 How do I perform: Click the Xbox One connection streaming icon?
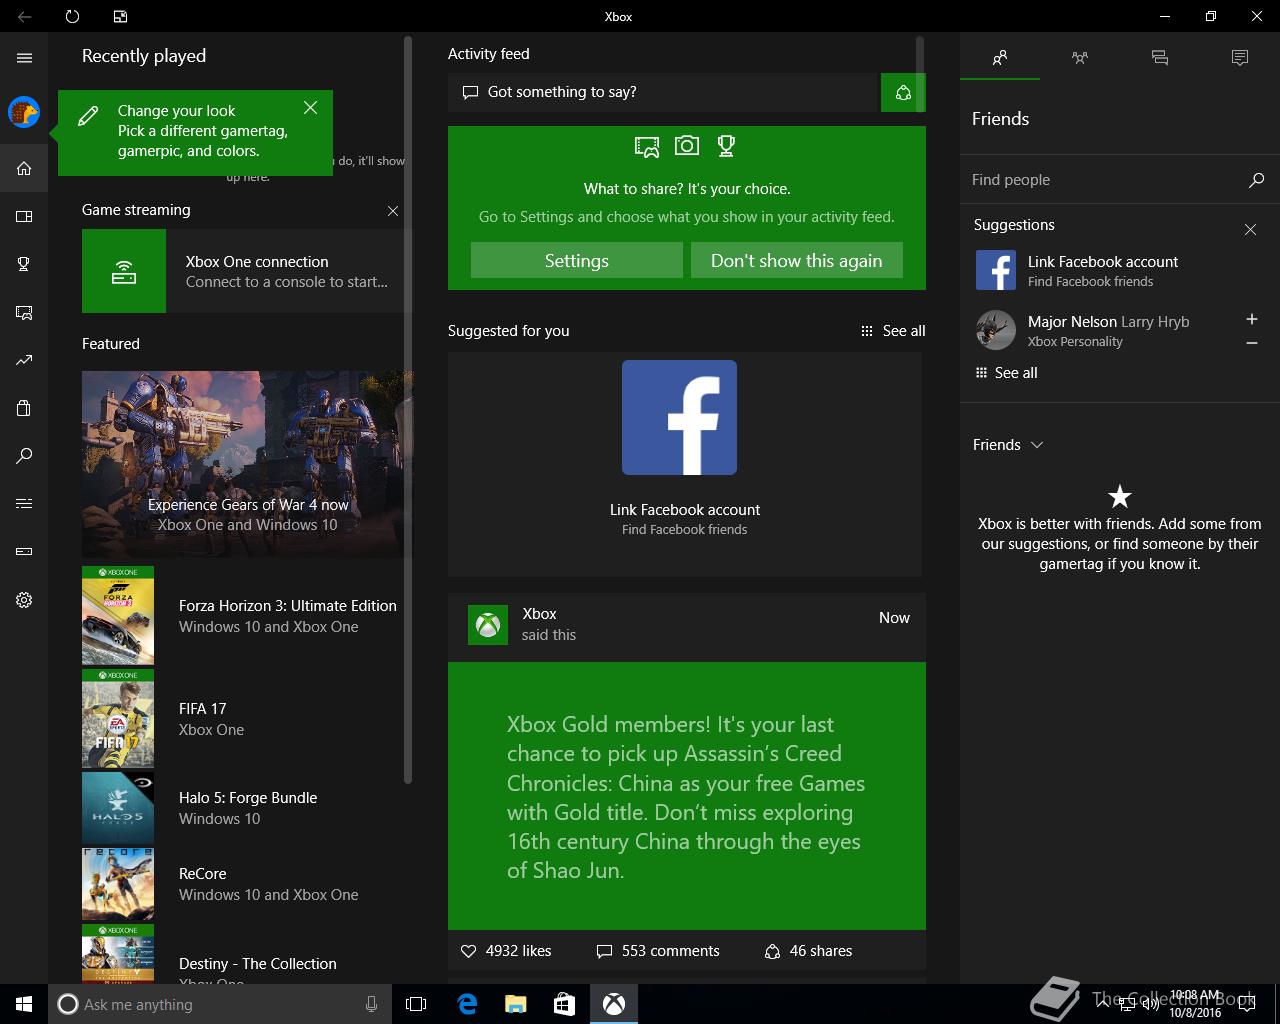[x=124, y=271]
